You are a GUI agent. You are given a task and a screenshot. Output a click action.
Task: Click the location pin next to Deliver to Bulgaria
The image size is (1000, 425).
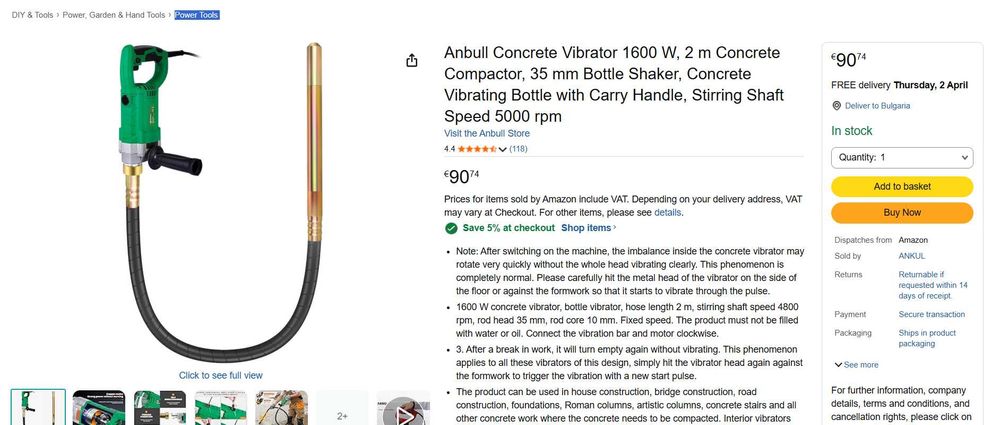(837, 106)
